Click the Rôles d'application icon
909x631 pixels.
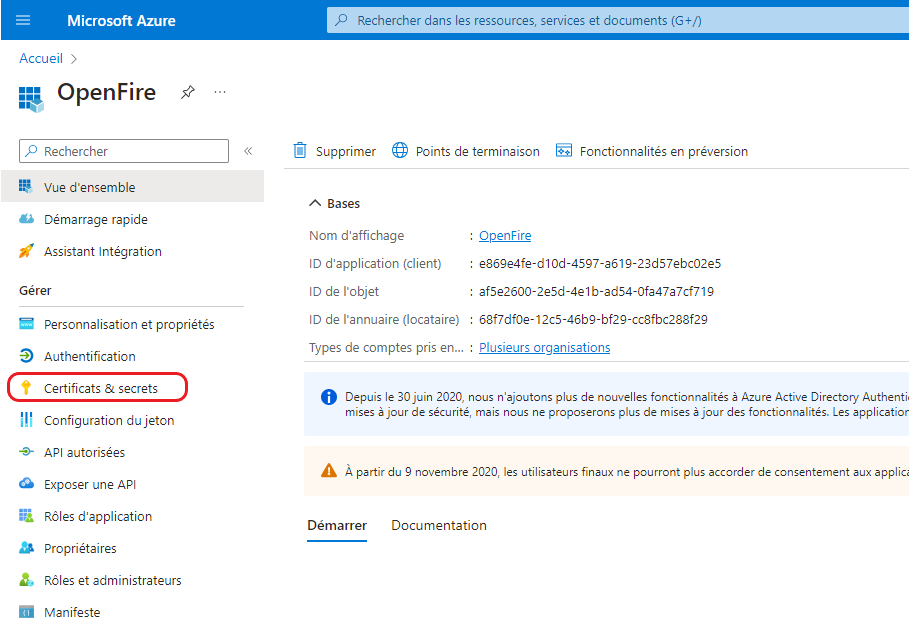pyautogui.click(x=26, y=516)
